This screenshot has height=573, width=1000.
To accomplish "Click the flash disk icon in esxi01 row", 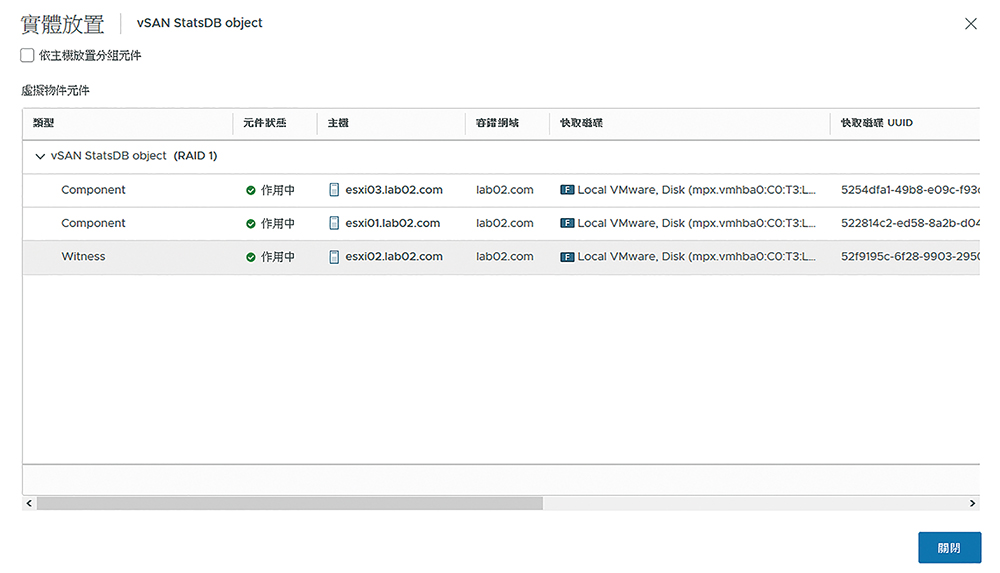I will [567, 223].
